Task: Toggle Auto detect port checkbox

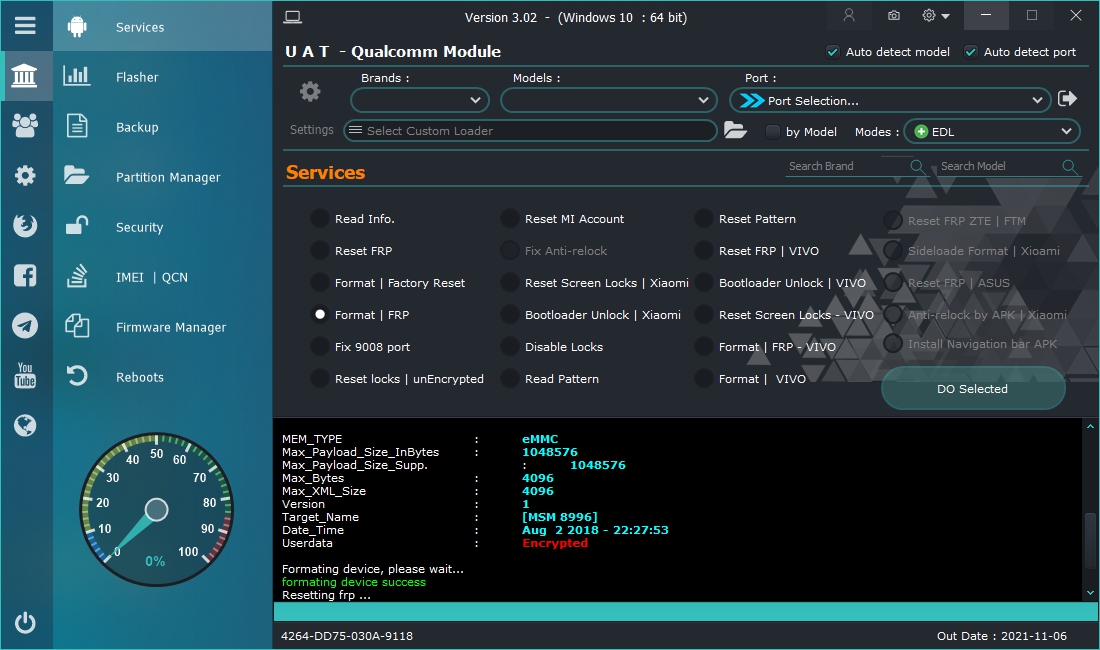Action: click(x=971, y=52)
